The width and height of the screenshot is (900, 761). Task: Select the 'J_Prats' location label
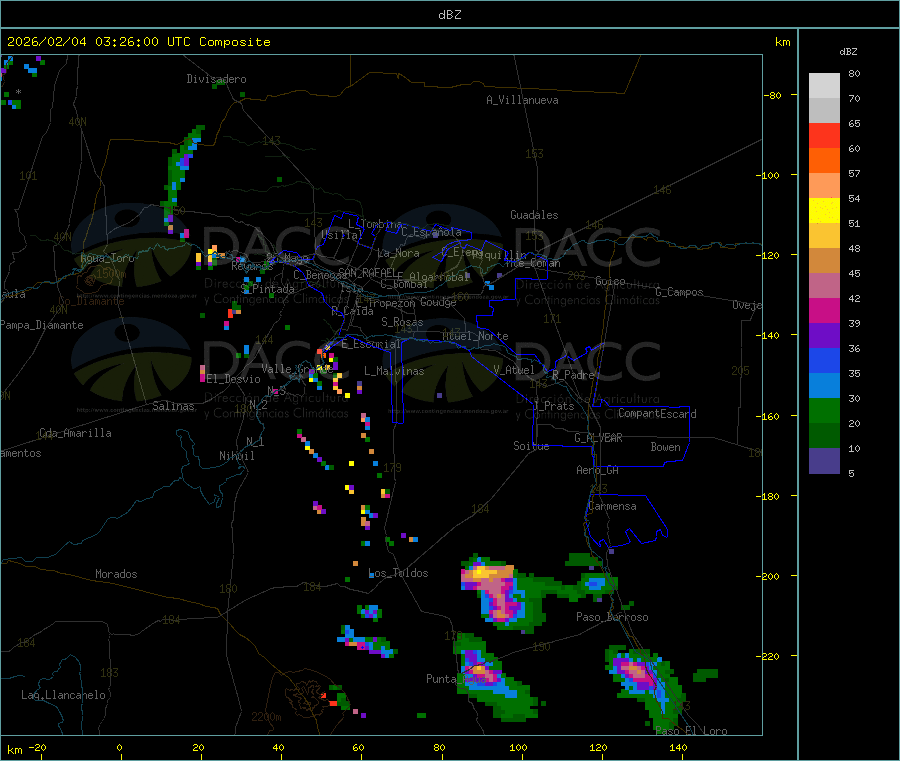(553, 406)
